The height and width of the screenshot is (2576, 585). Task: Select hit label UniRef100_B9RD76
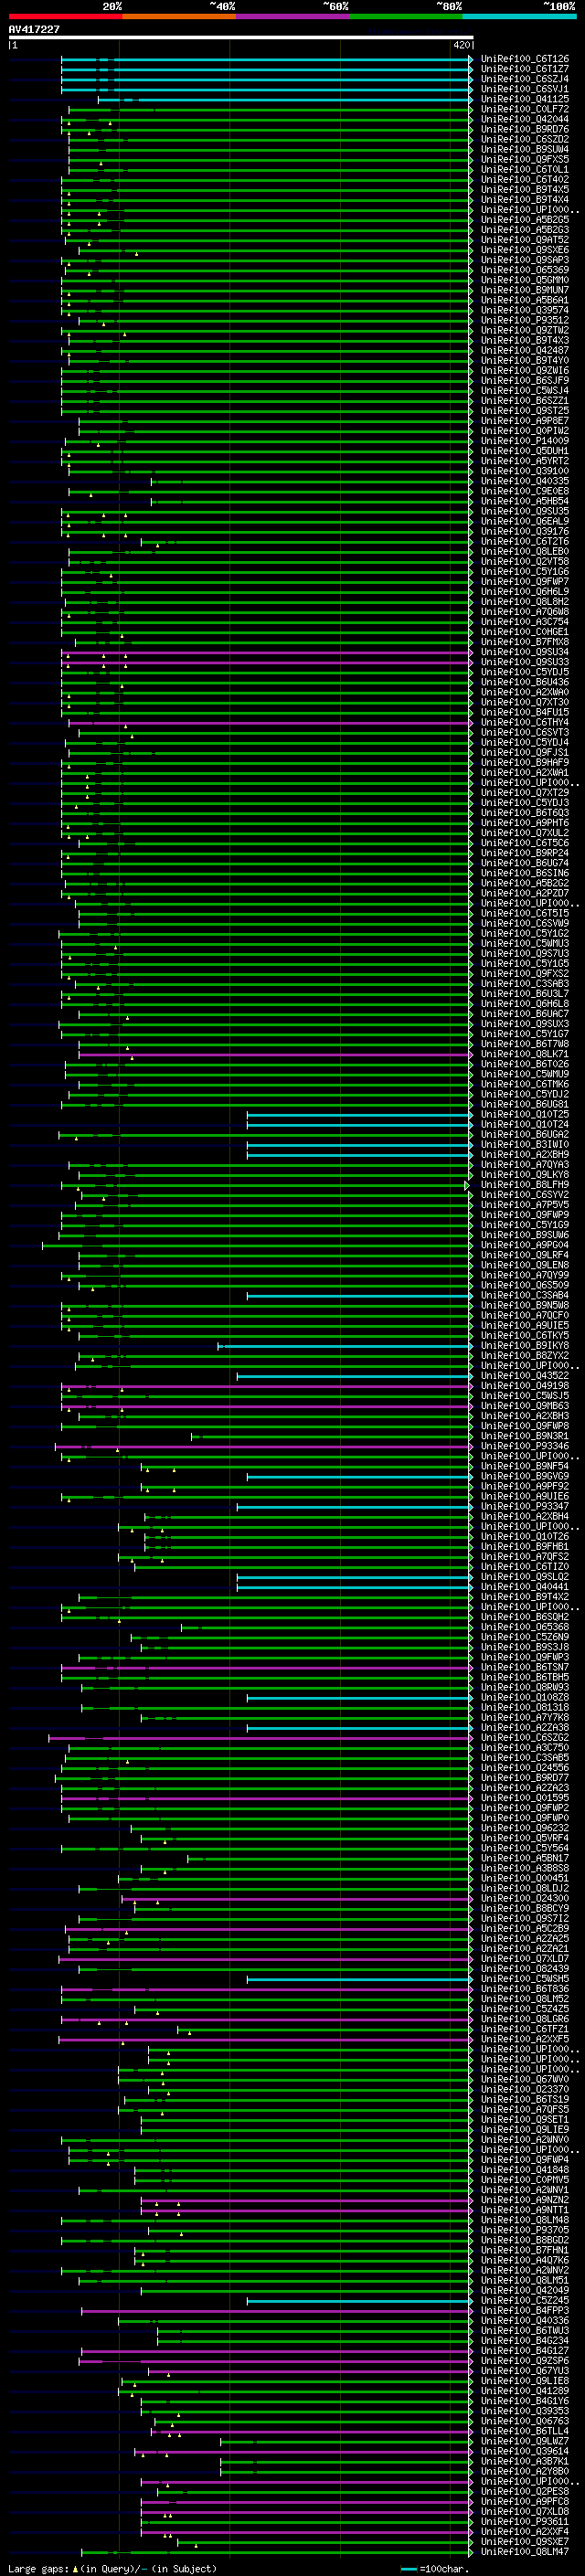point(524,130)
